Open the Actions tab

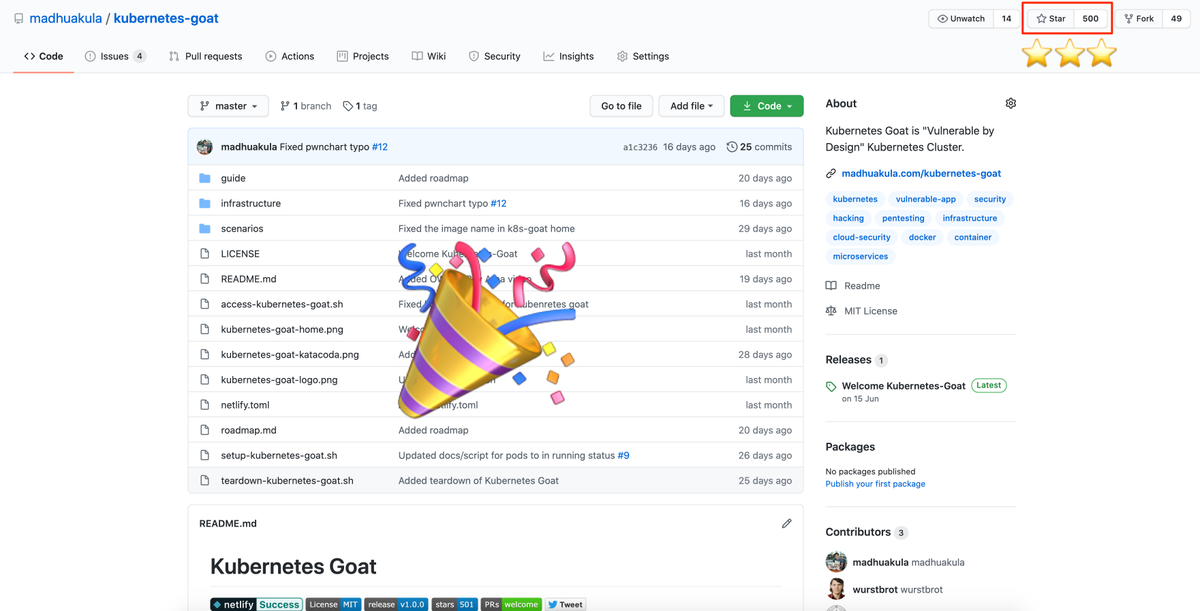[x=290, y=56]
